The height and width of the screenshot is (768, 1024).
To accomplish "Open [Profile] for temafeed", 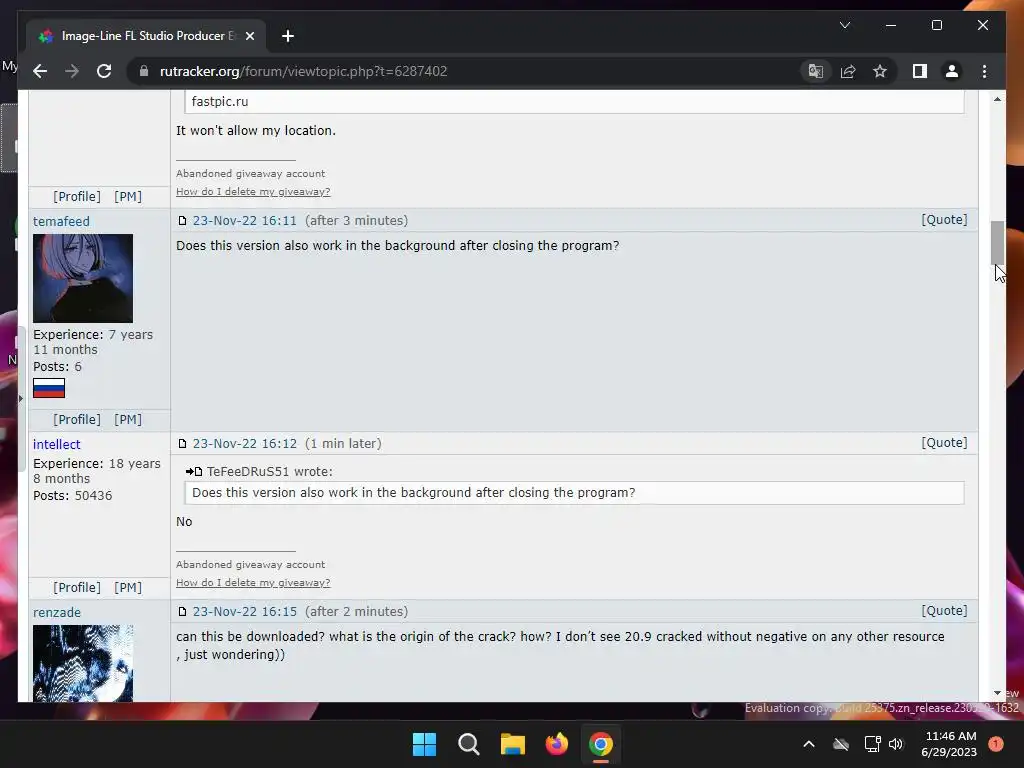I will click(77, 419).
